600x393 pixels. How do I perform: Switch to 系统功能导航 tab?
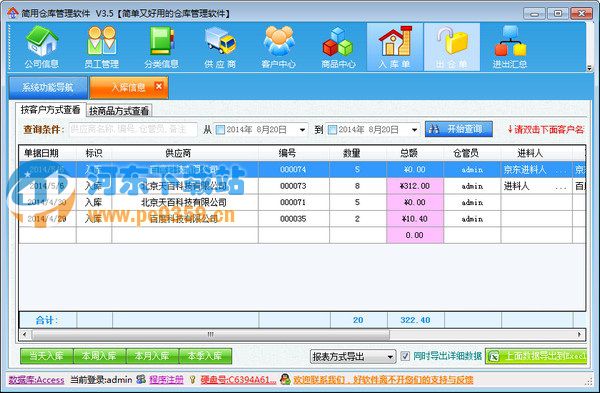pos(48,87)
